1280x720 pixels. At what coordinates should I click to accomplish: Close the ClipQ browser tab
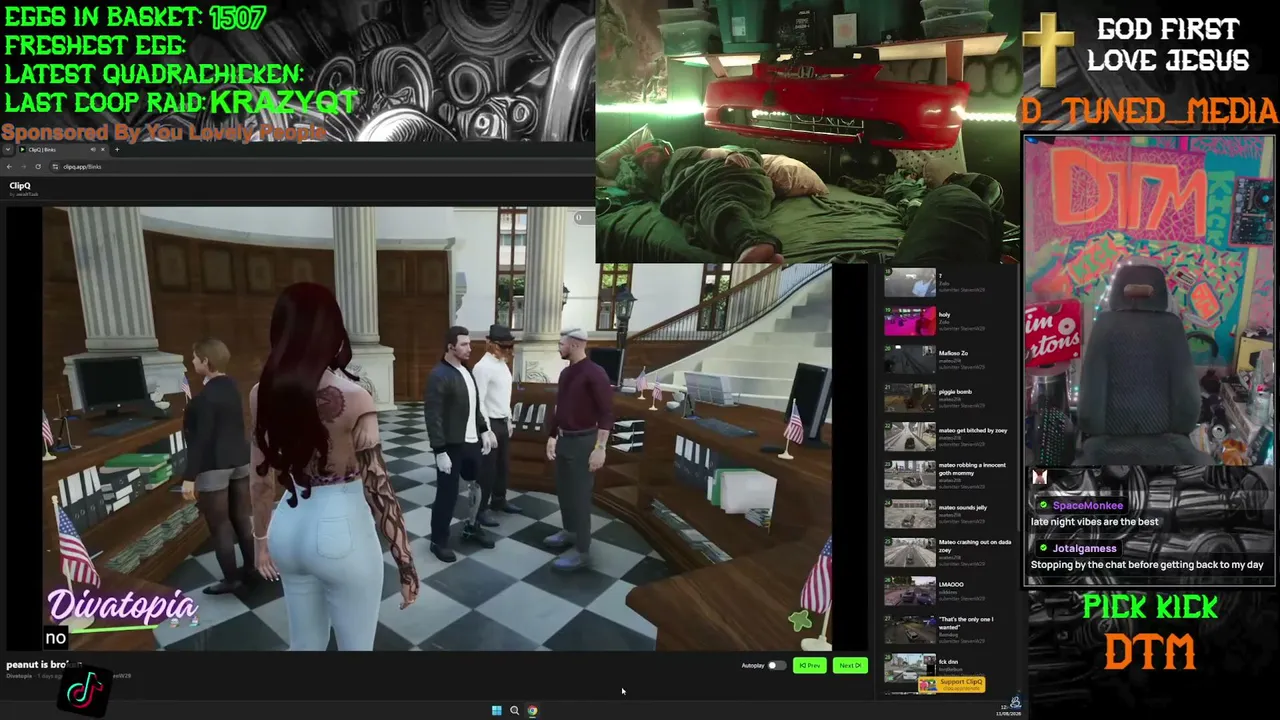(x=103, y=150)
